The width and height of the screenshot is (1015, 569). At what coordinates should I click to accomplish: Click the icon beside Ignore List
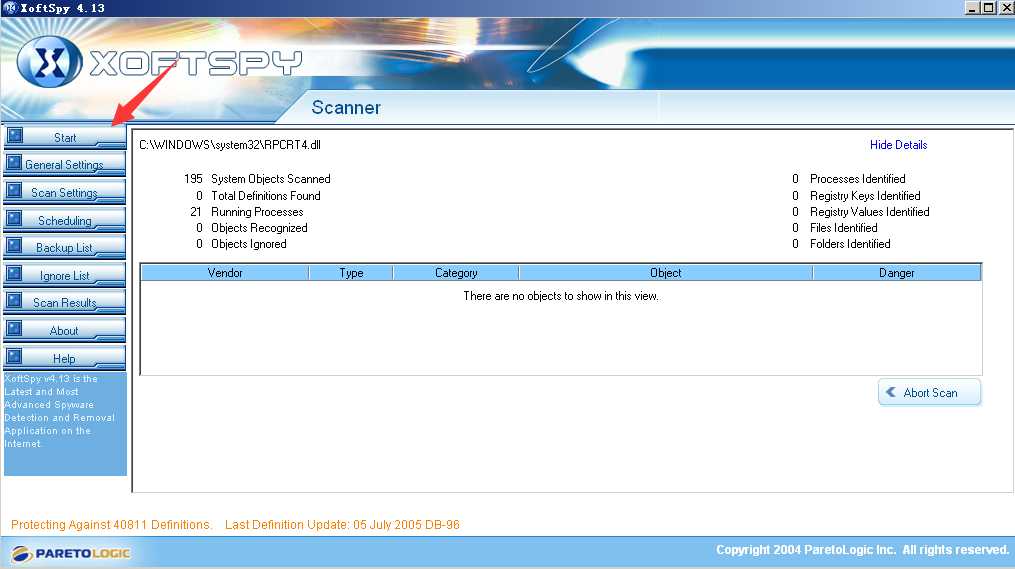coord(14,273)
